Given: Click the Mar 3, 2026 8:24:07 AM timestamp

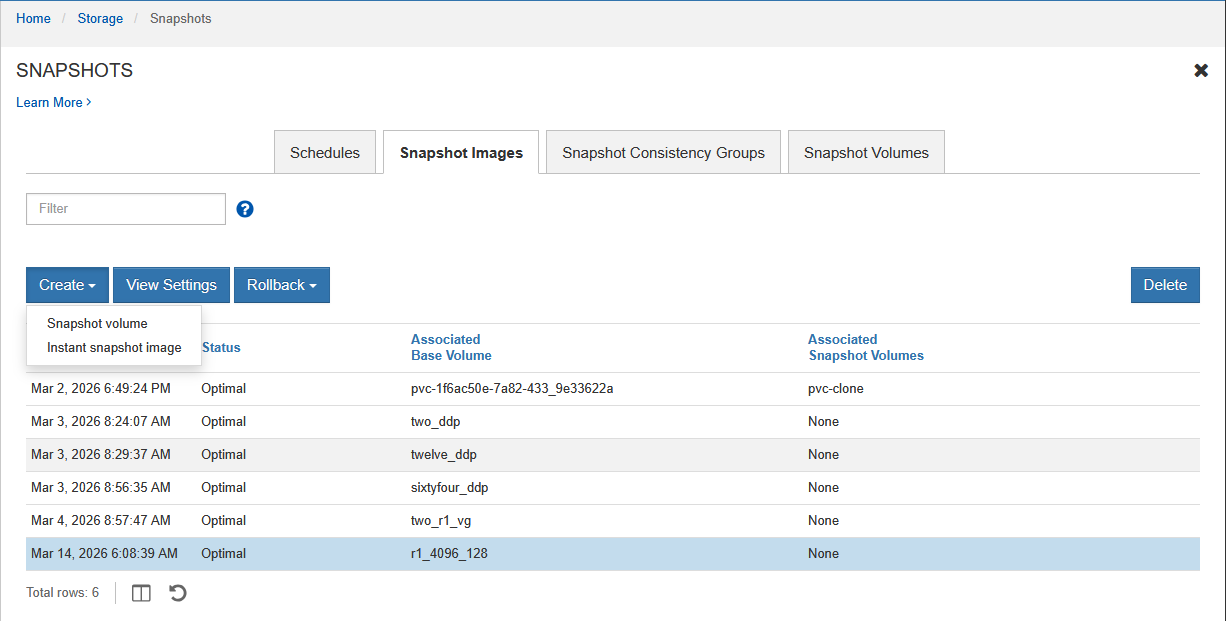Looking at the screenshot, I should (101, 421).
